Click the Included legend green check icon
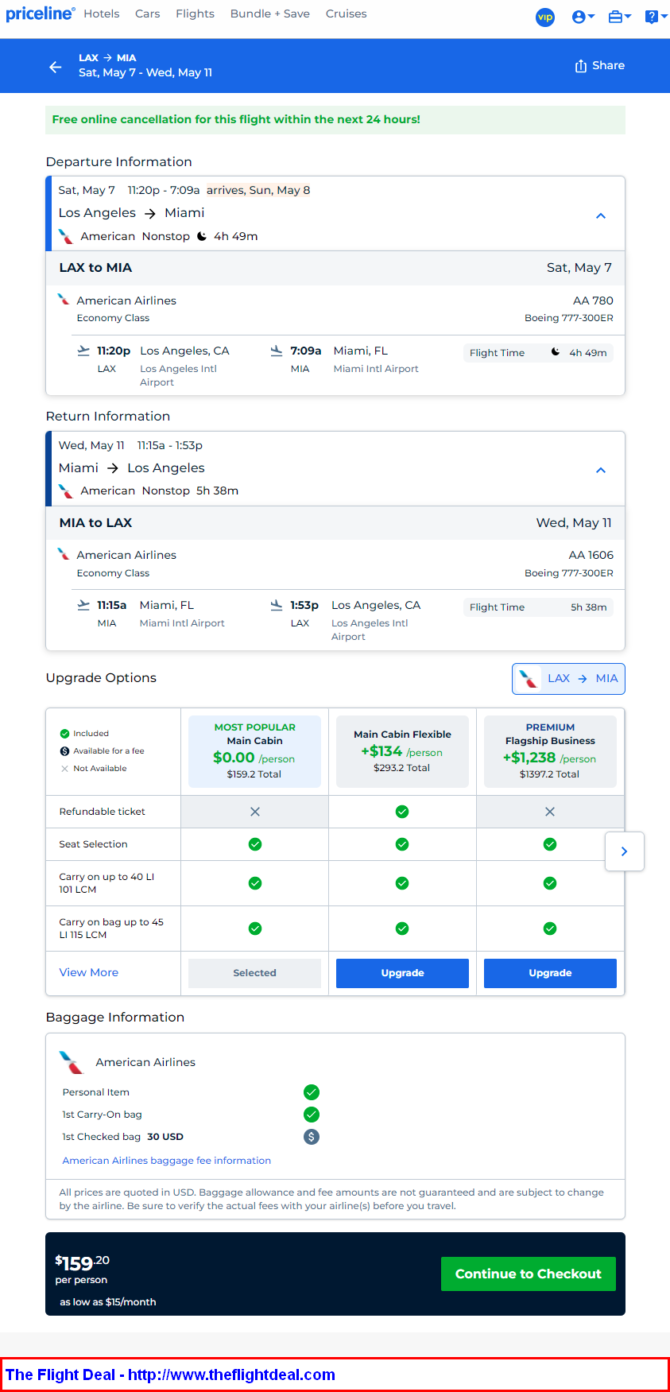Image resolution: width=670 pixels, height=1392 pixels. (x=65, y=733)
